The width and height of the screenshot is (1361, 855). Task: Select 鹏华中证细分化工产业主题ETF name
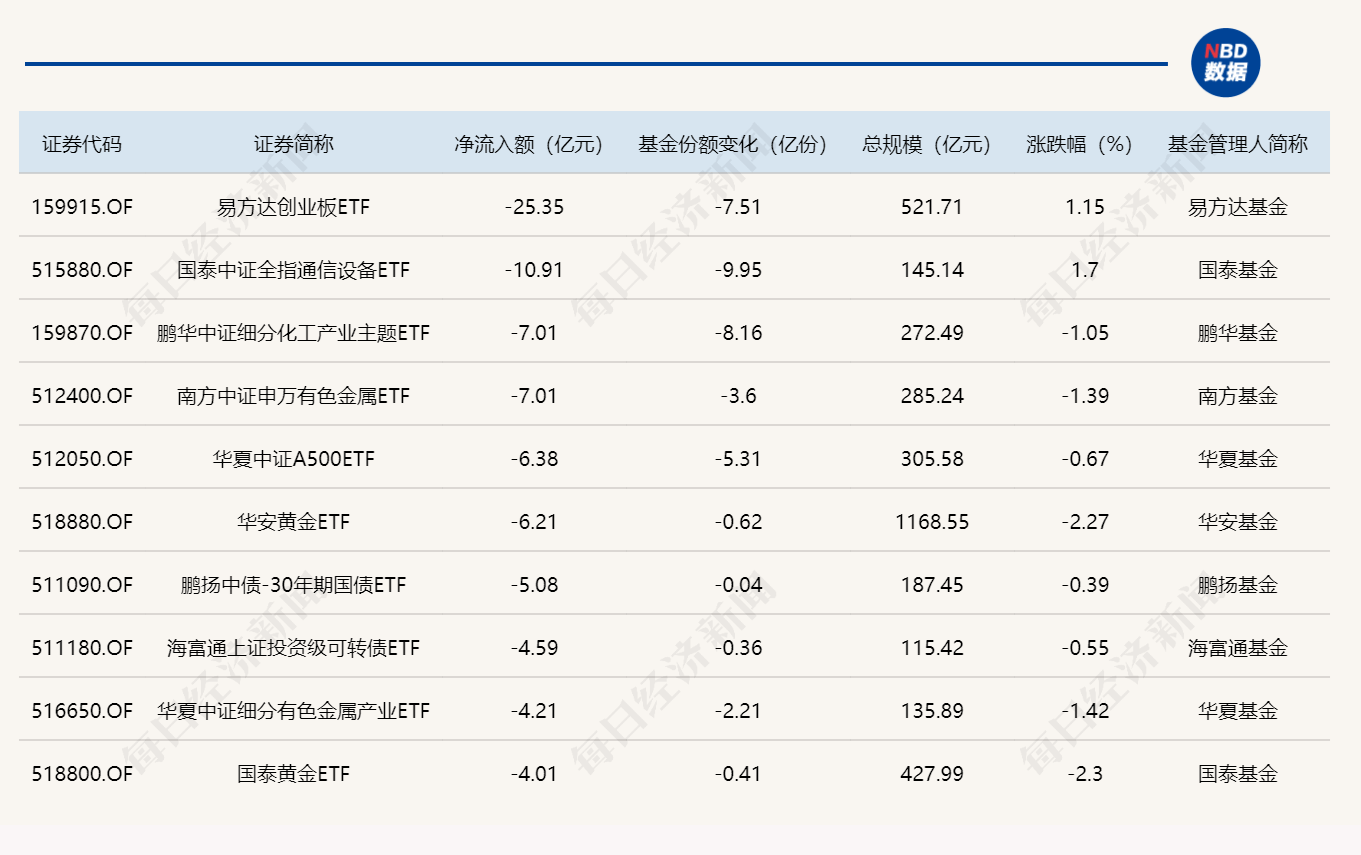click(x=293, y=333)
